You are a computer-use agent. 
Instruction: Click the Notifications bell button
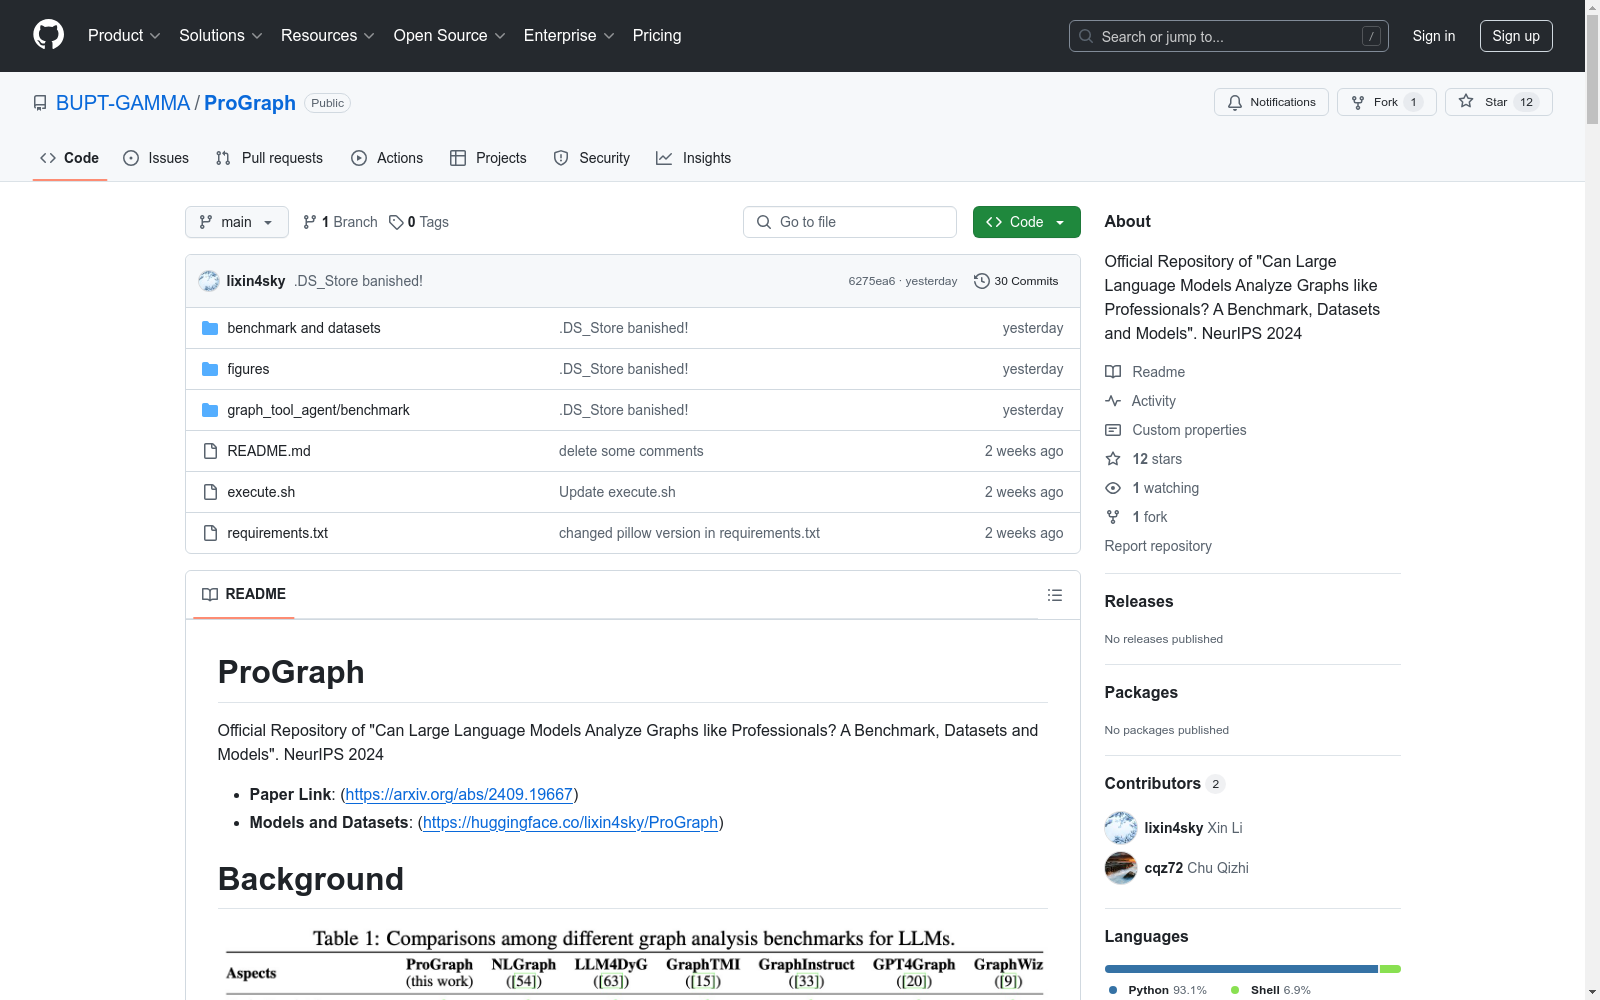[x=1271, y=102]
